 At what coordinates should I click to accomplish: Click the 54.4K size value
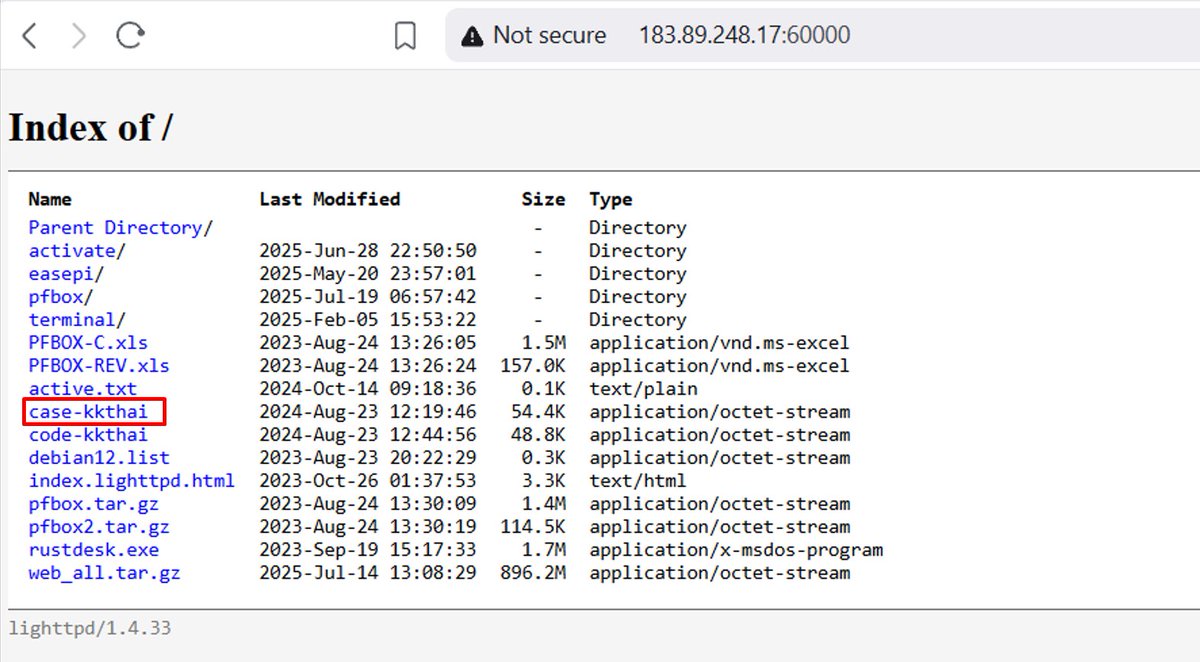538,412
